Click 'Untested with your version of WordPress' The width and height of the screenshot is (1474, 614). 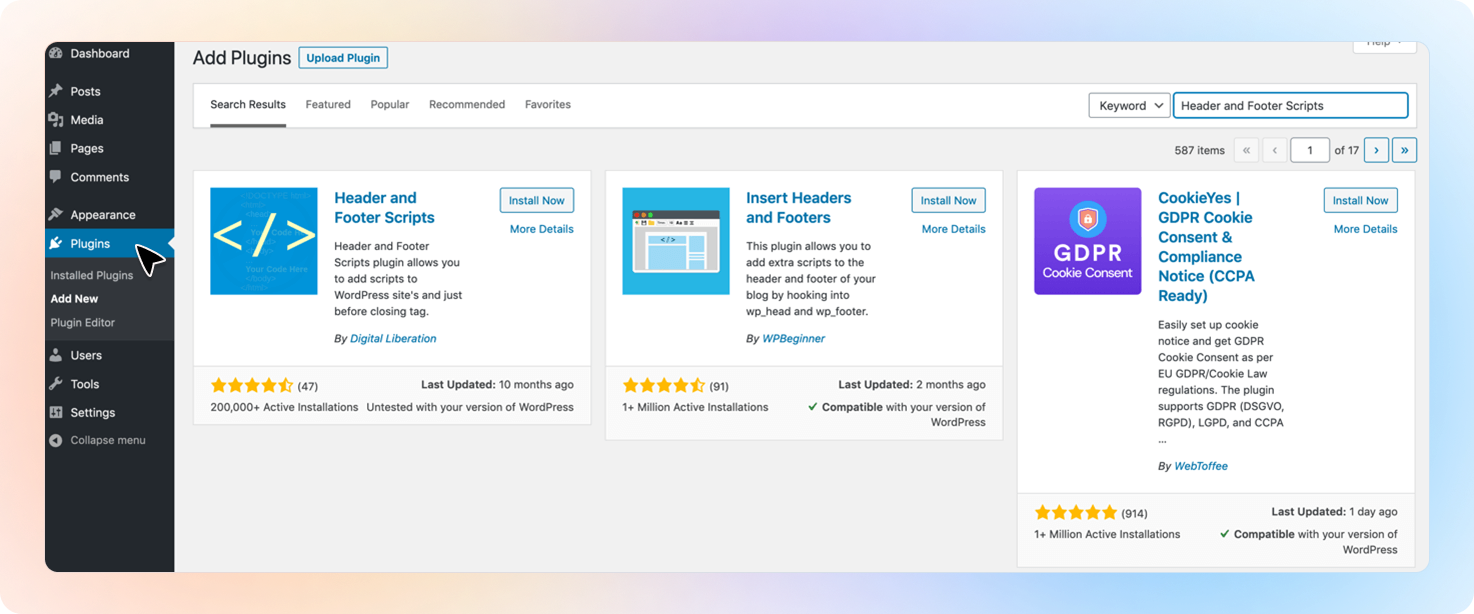tap(470, 407)
